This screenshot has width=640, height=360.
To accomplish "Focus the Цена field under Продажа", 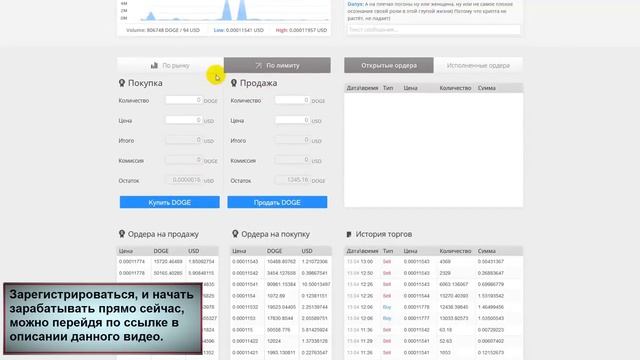I will pyautogui.click(x=293, y=120).
